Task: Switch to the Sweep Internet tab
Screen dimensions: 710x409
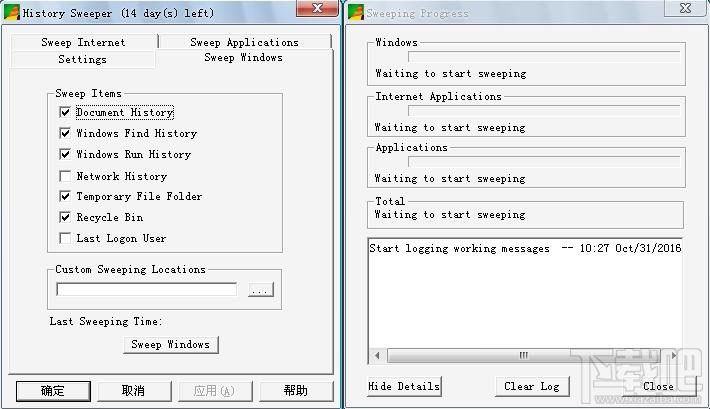Action: coord(83,42)
